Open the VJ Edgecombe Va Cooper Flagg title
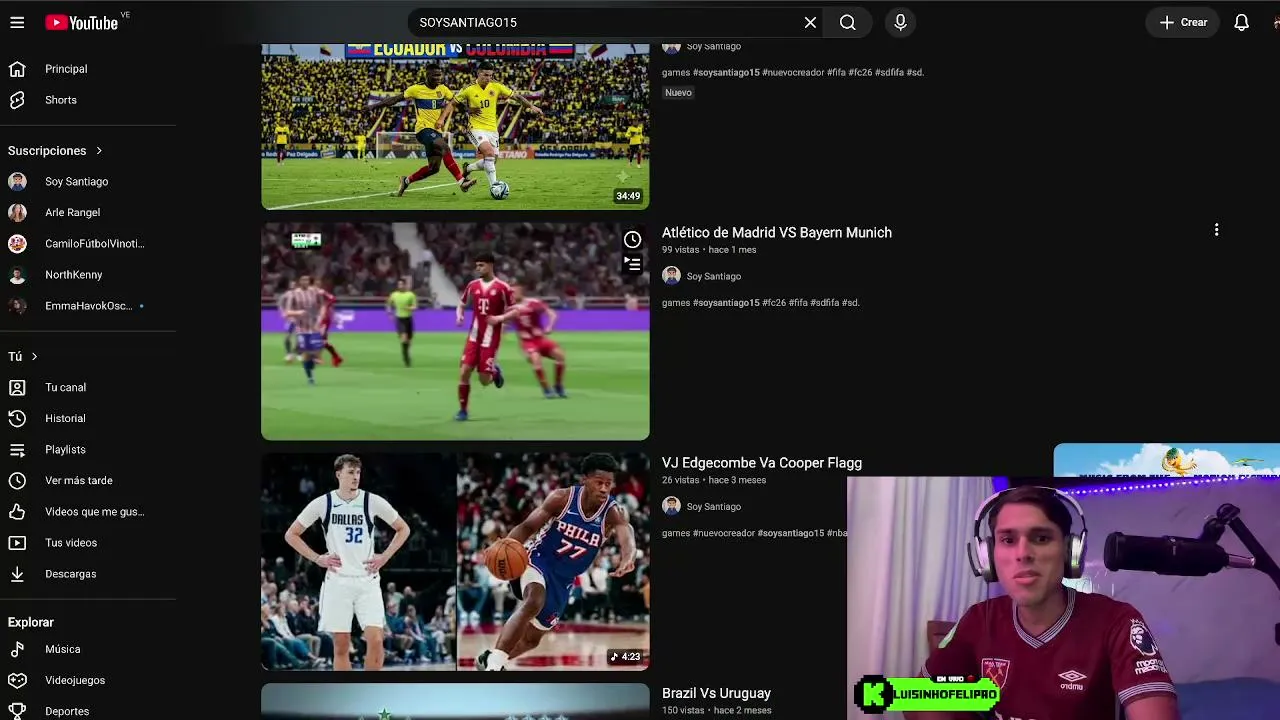The image size is (1280, 720). coord(762,463)
